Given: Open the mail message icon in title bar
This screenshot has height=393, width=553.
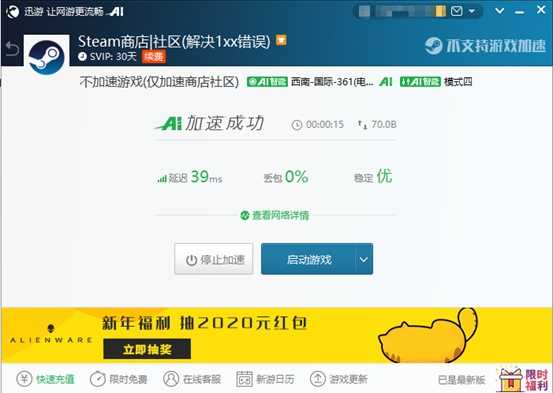Looking at the screenshot, I should [x=456, y=11].
